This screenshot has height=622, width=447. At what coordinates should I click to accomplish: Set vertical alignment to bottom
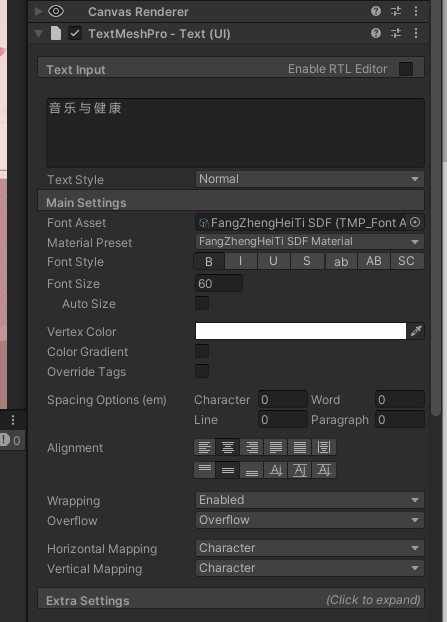click(252, 470)
